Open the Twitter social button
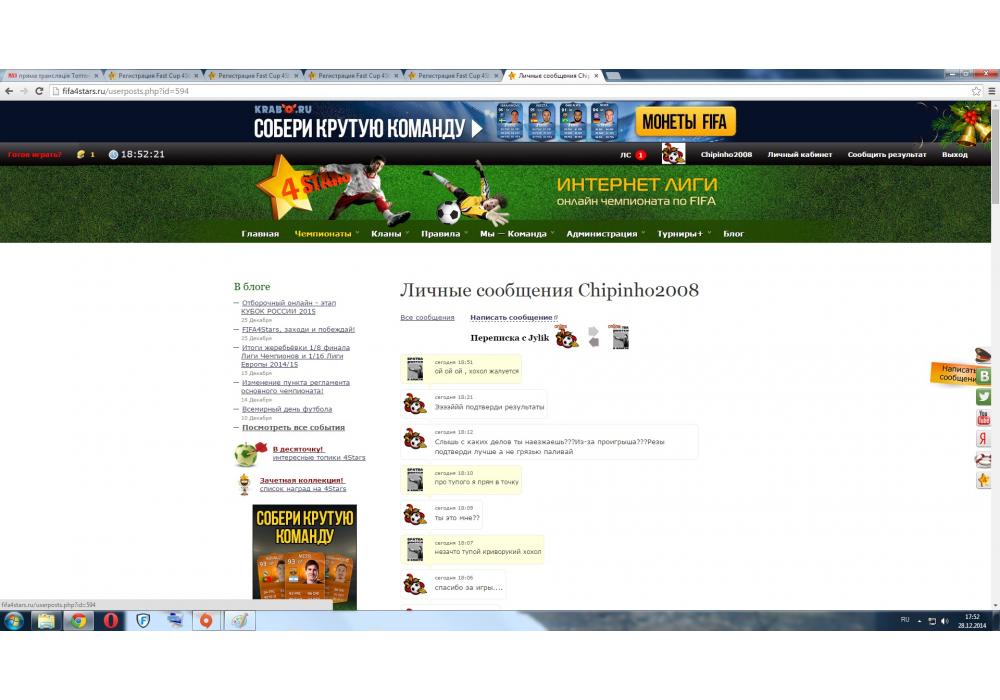Viewport: 1000px width, 700px height. (984, 397)
